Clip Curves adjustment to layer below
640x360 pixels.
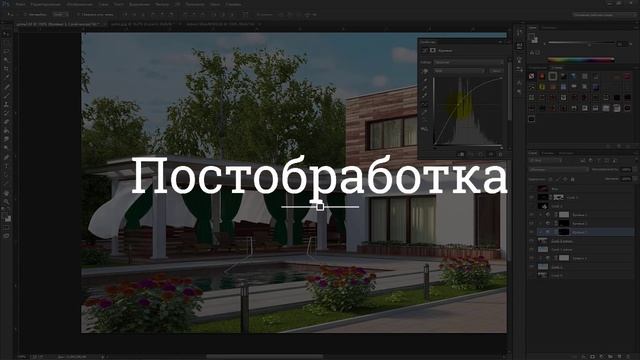coord(461,154)
